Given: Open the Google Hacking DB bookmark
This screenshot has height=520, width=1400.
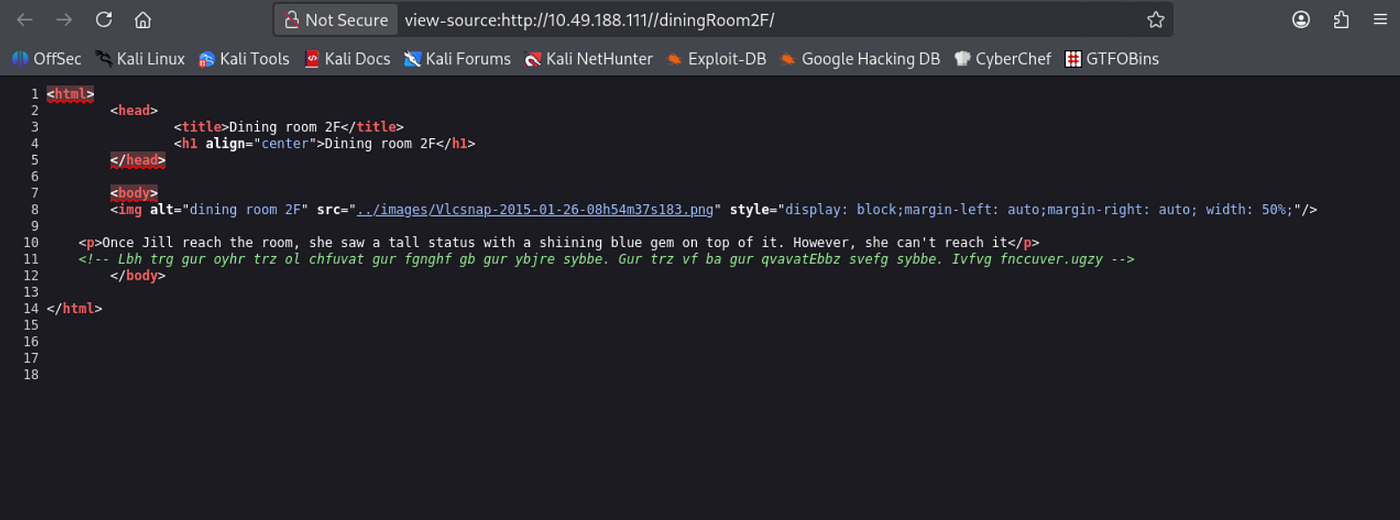Looking at the screenshot, I should 860,59.
